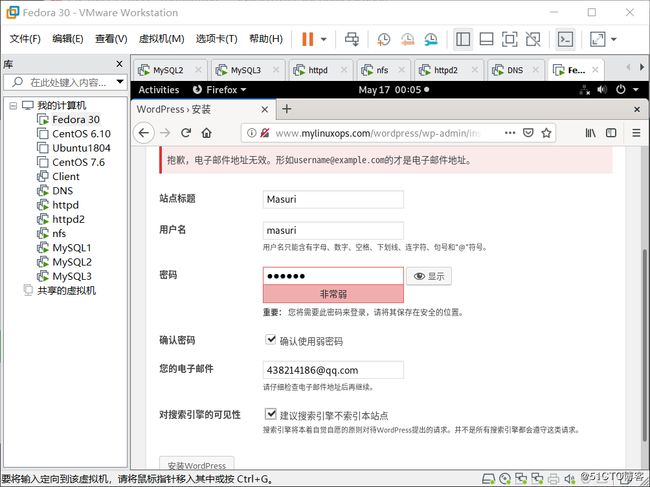Switch to the MySQL2 VM tab
Image resolution: width=650 pixels, height=487 pixels.
click(170, 70)
